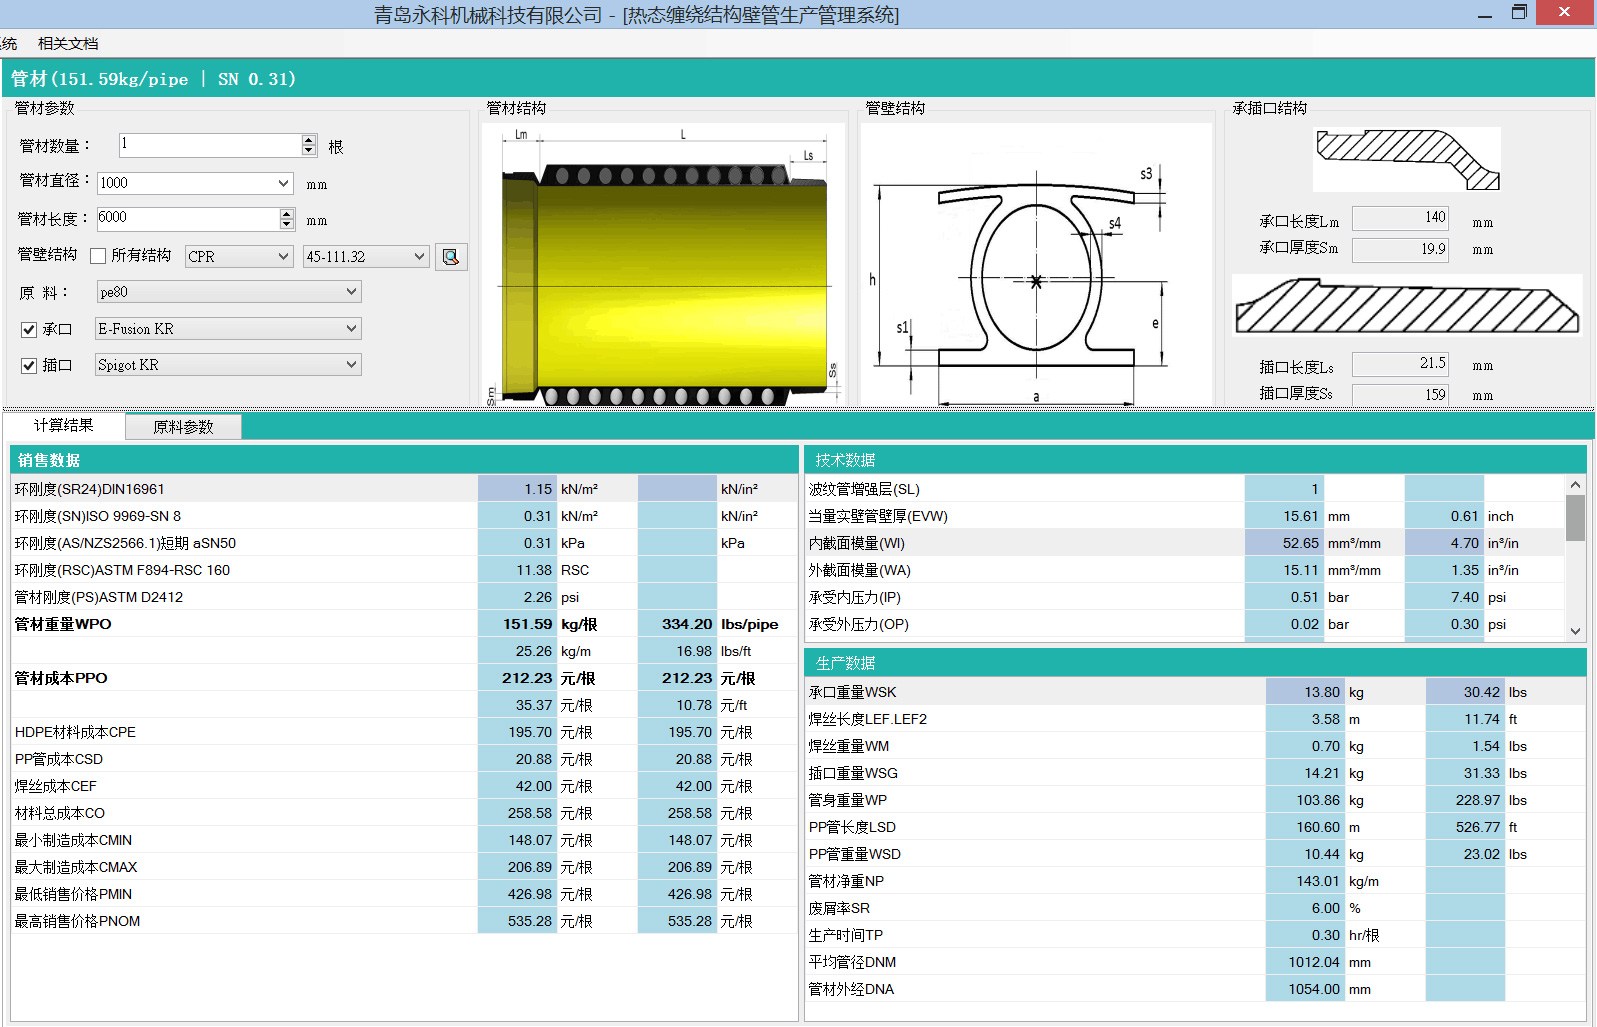Click the 插口厚度Ss value field
This screenshot has height=1027, width=1597.
[x=1400, y=394]
